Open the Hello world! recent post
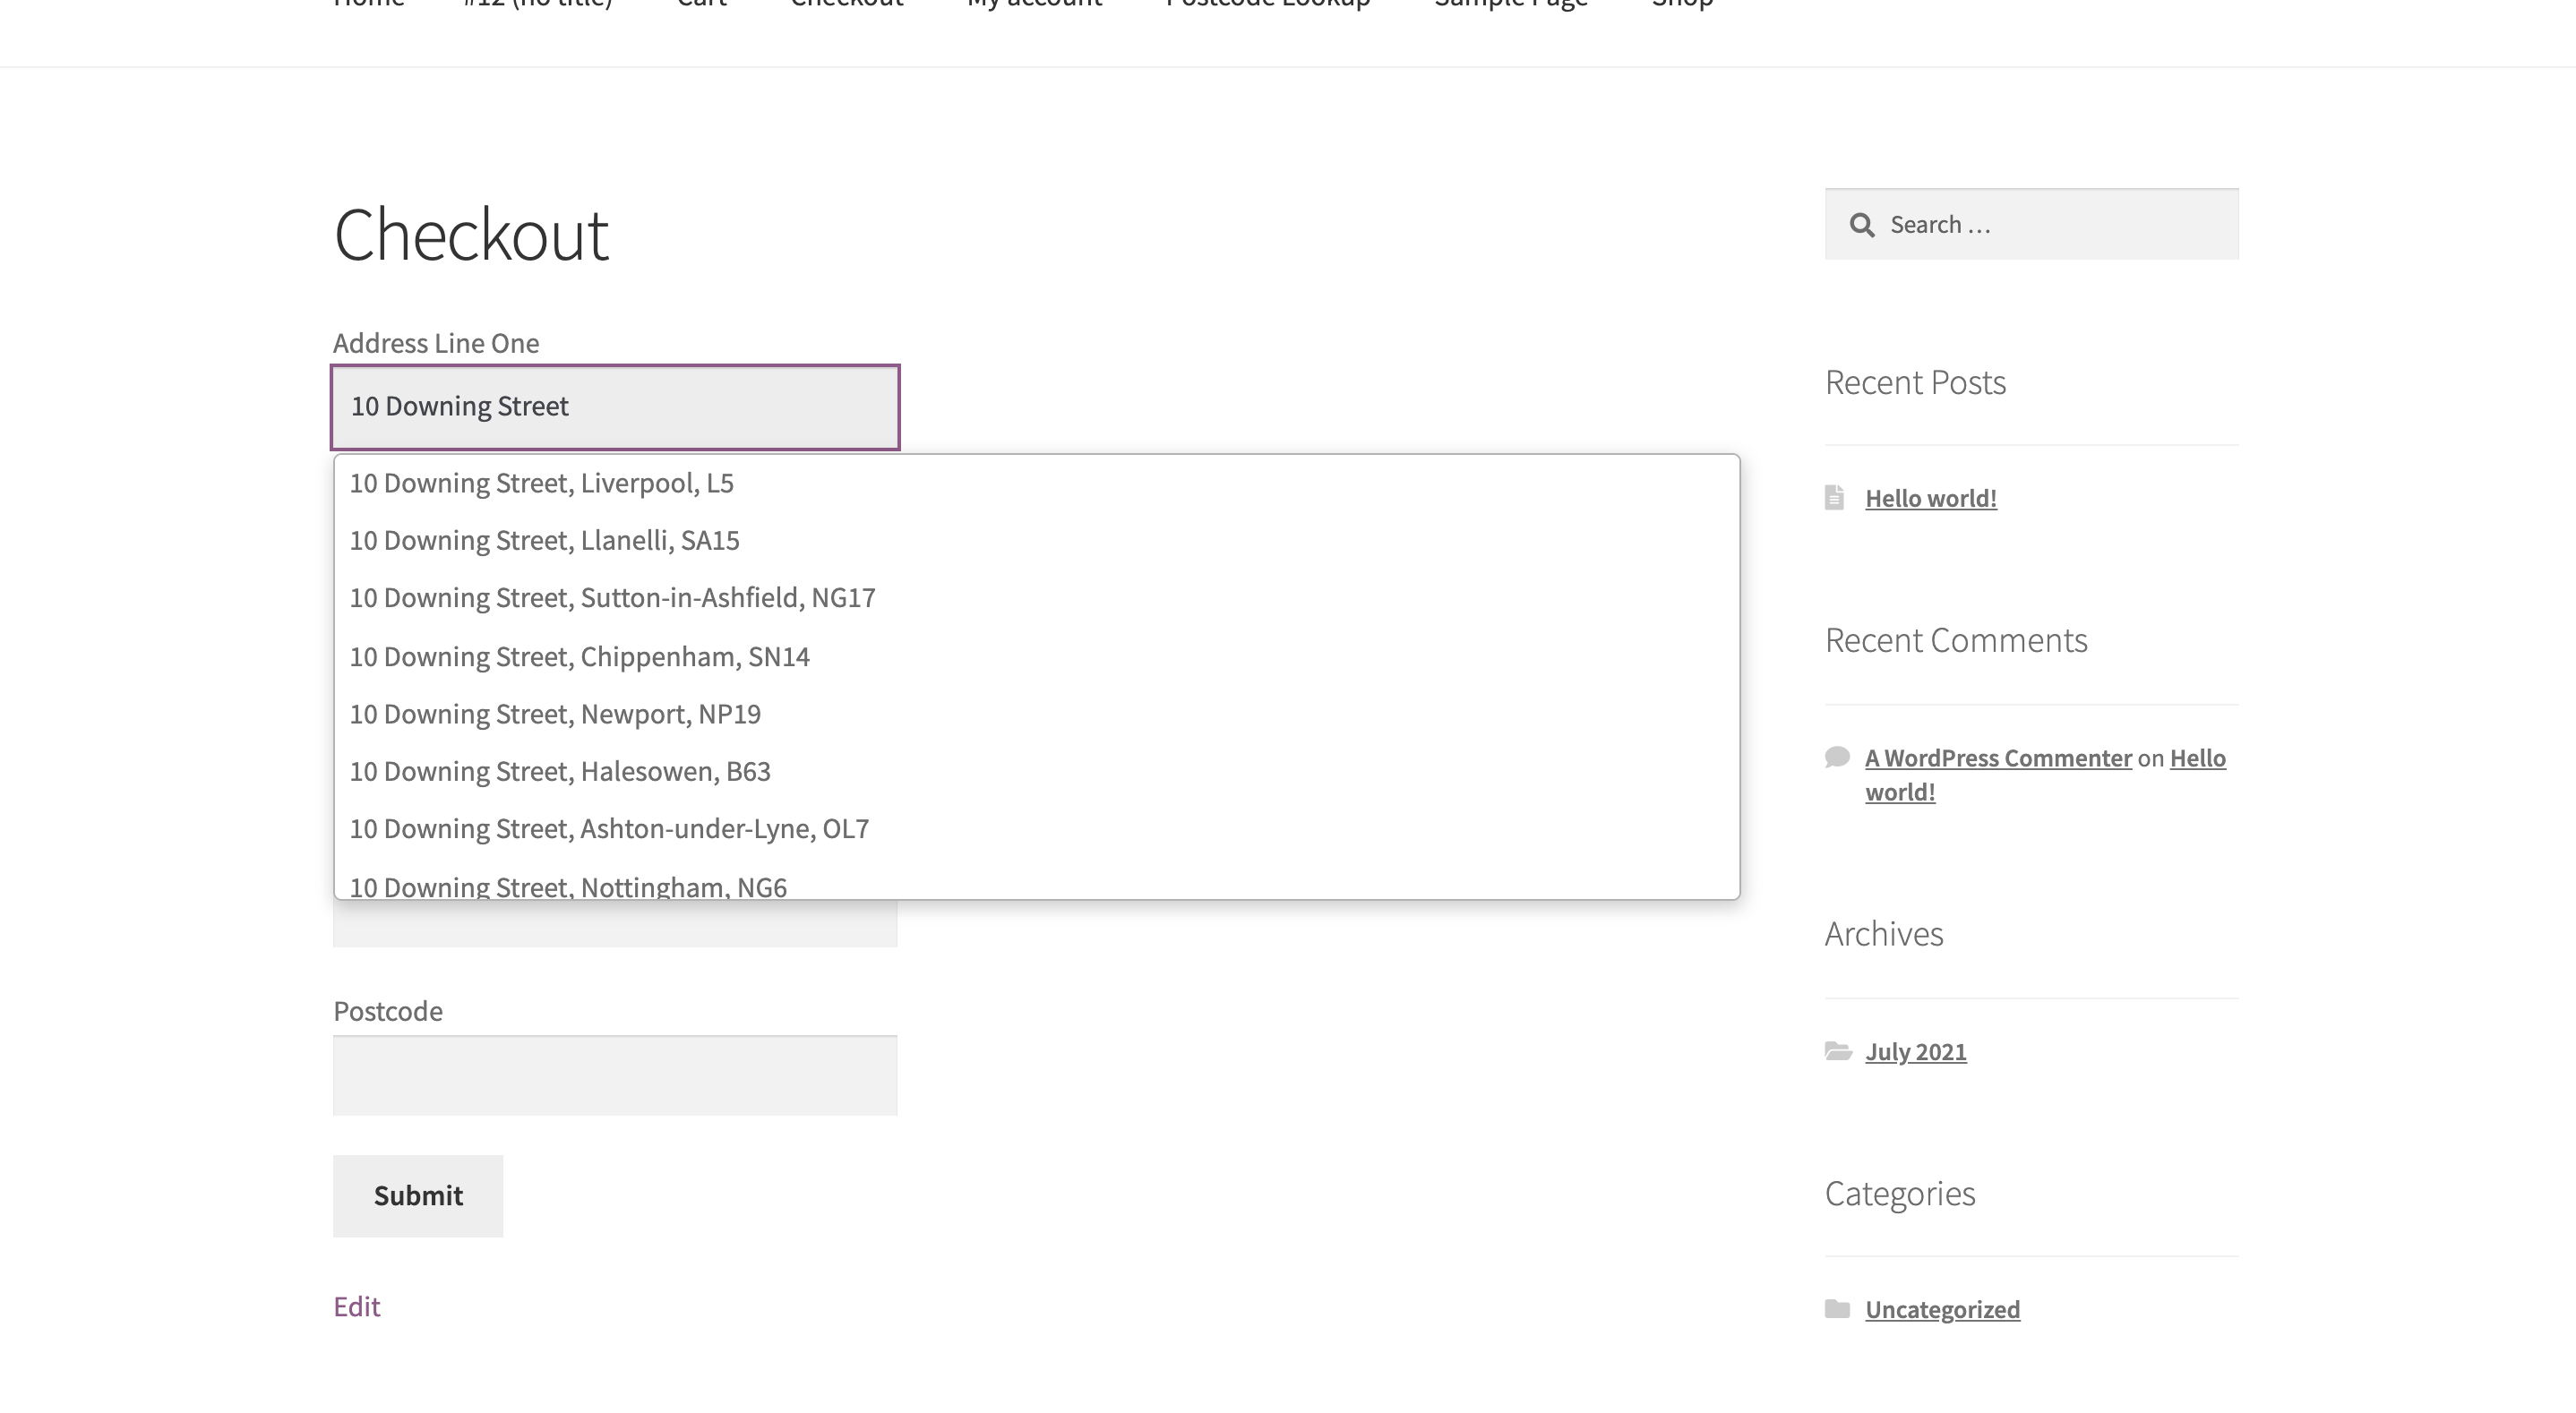Viewport: 2576px width, 1413px height. [1930, 497]
